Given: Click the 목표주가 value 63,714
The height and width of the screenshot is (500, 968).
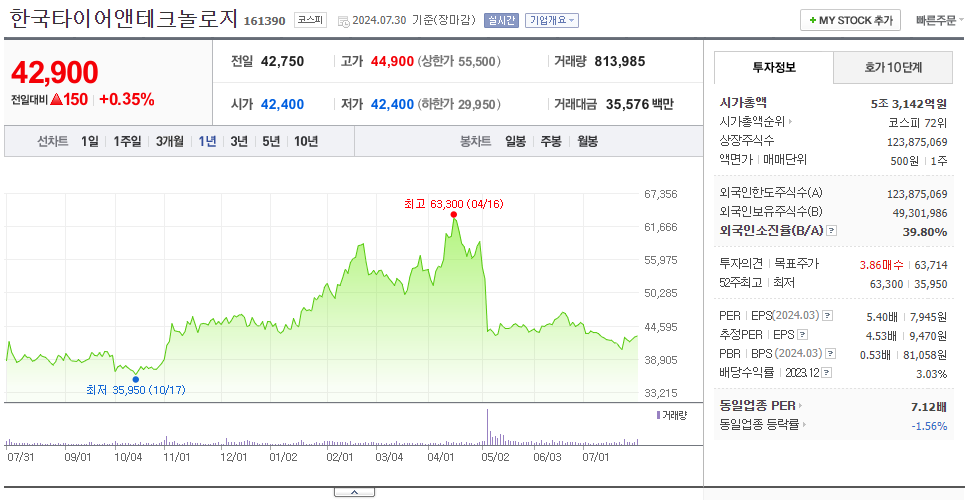Looking at the screenshot, I should [x=931, y=265].
